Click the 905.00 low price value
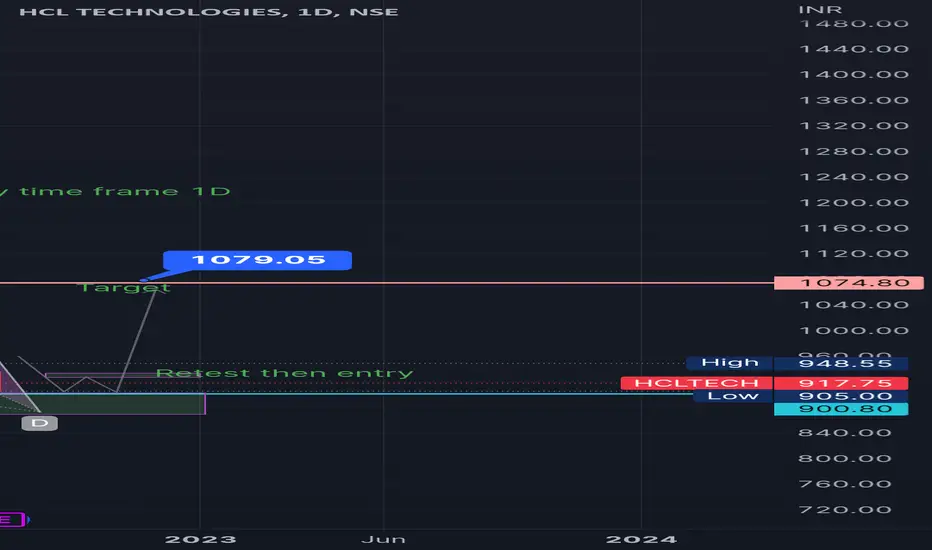This screenshot has height=550, width=932. (841, 396)
